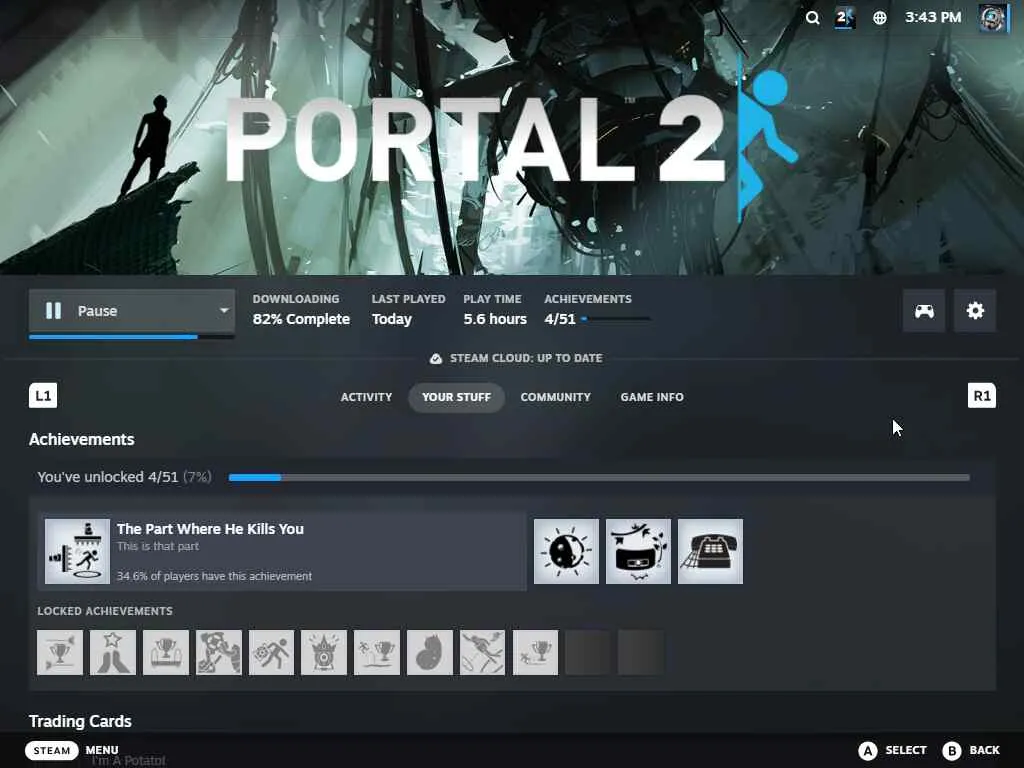
Task: Click the Achievements section heading
Action: (82, 440)
